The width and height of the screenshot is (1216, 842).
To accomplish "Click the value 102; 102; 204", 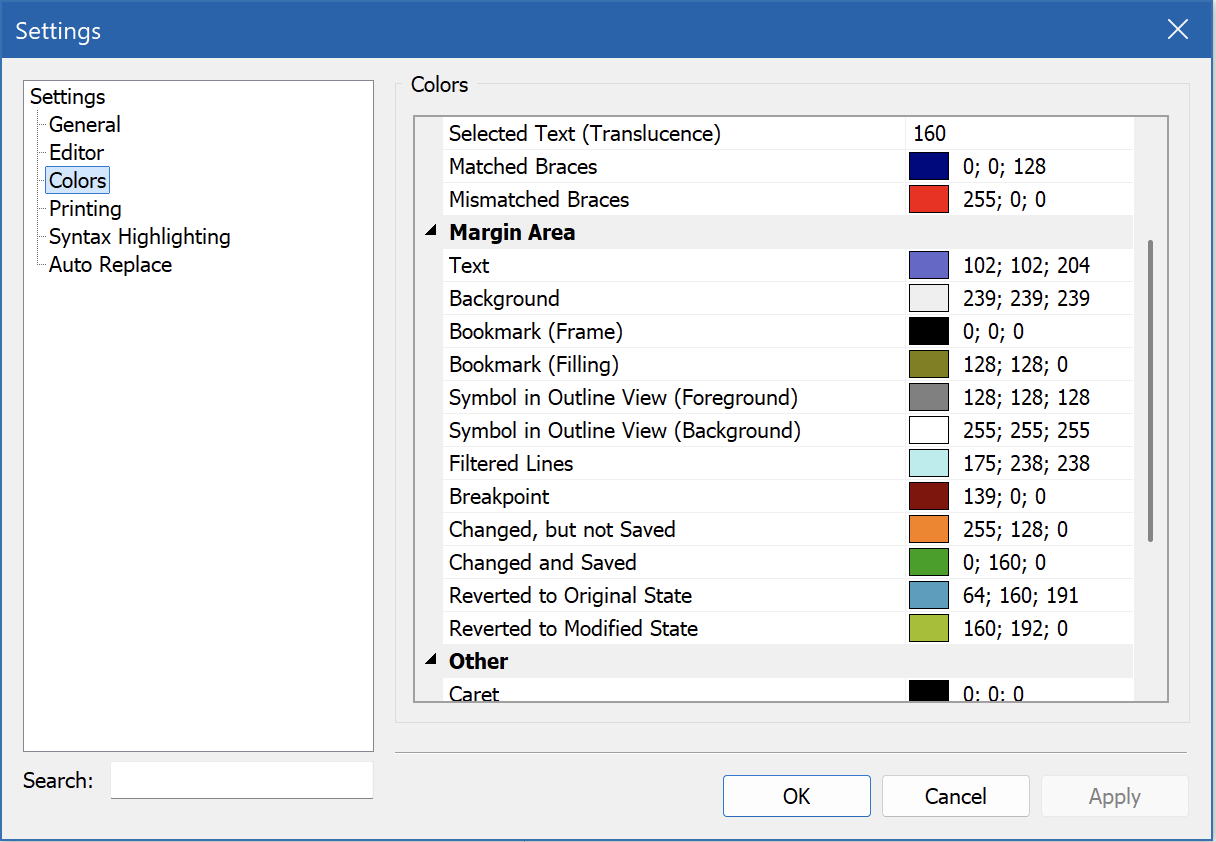I will pyautogui.click(x=1027, y=265).
